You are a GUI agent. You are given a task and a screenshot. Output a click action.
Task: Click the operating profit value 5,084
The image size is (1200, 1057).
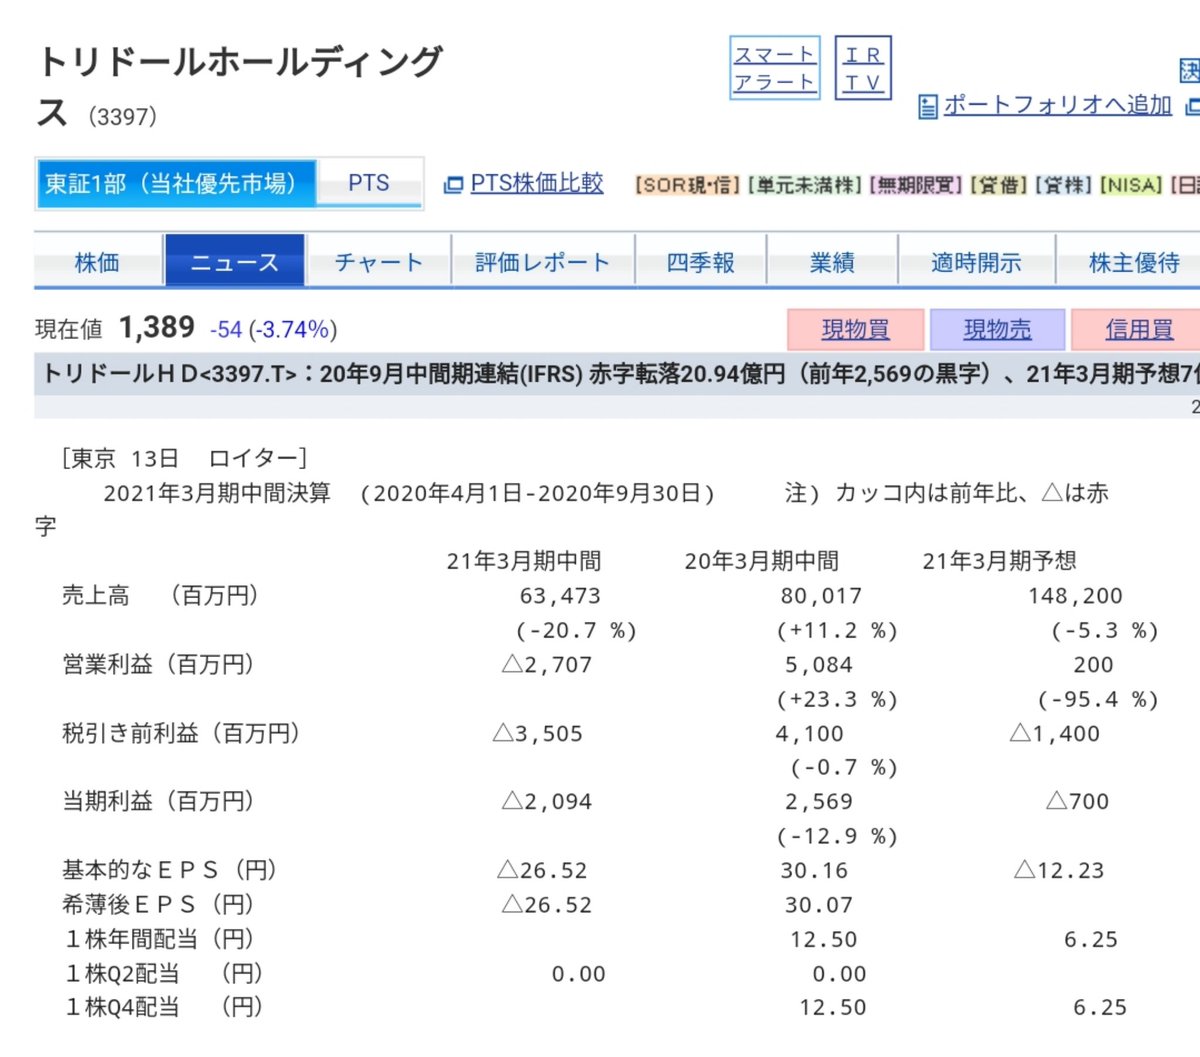(819, 665)
